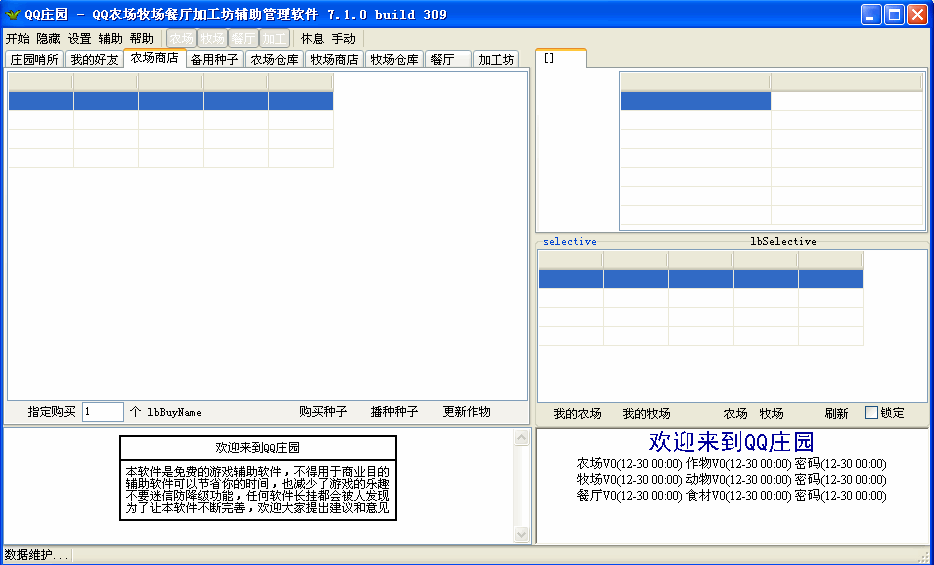Switch to the 牧场仓库 tab
Viewport: 934px width, 565px height.
[394, 60]
